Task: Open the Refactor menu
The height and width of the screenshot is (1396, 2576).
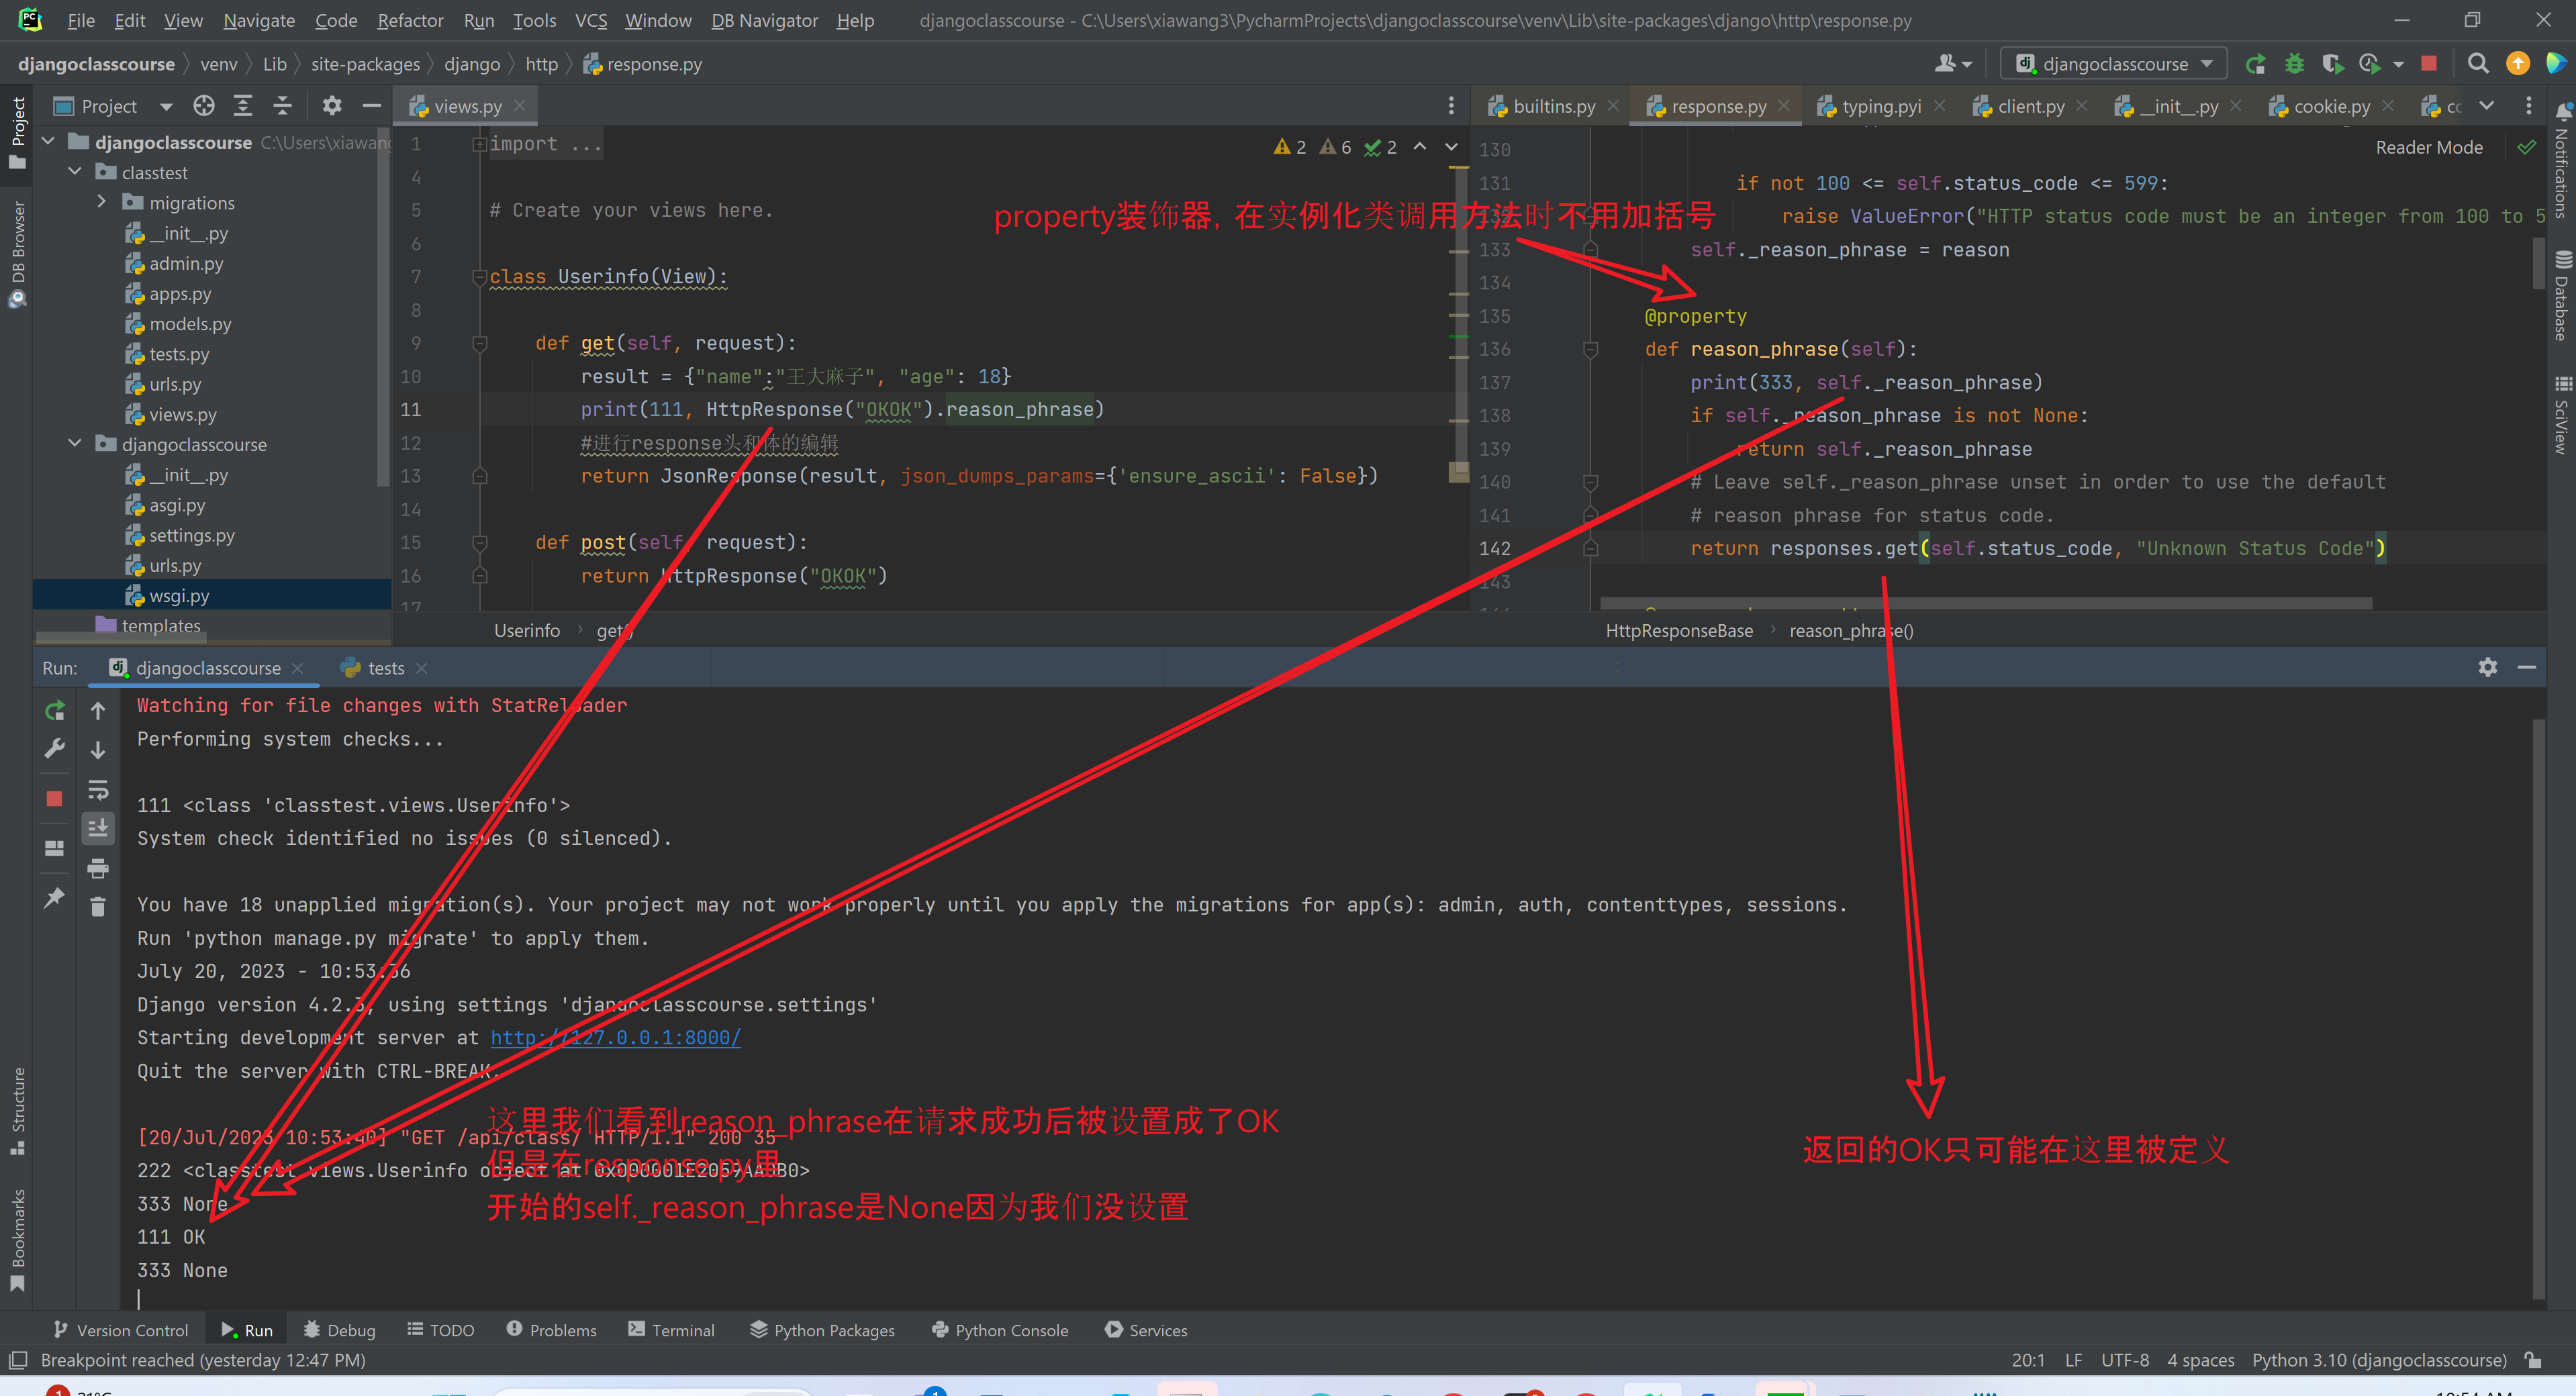Action: coord(410,20)
